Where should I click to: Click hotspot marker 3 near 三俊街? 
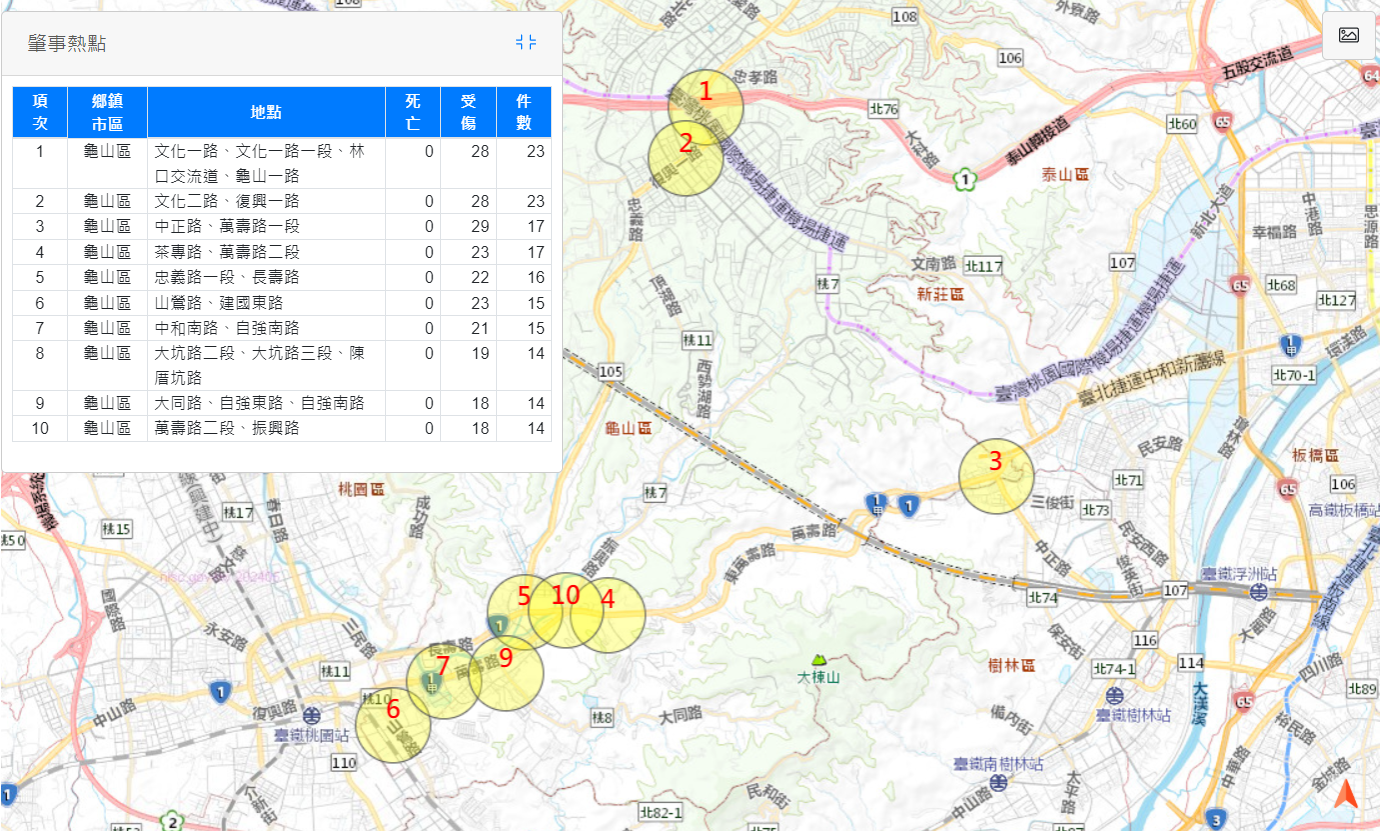[996, 476]
